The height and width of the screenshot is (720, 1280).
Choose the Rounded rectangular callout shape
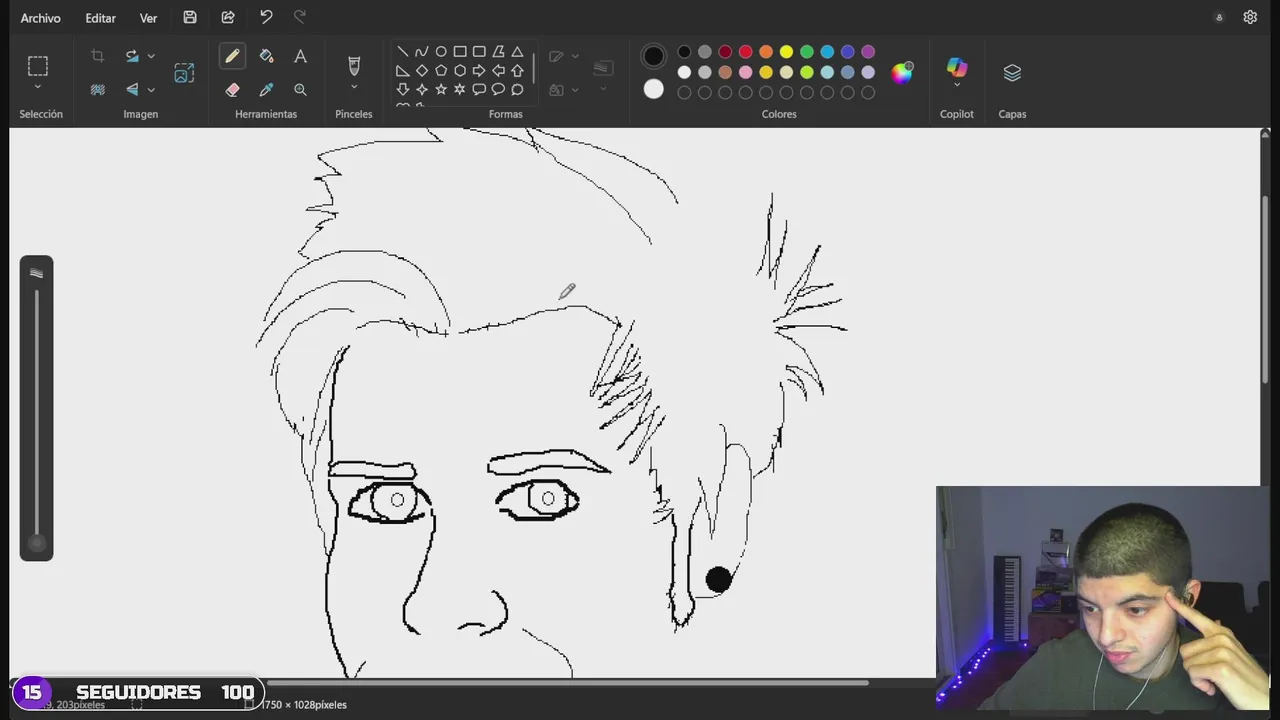pos(479,90)
